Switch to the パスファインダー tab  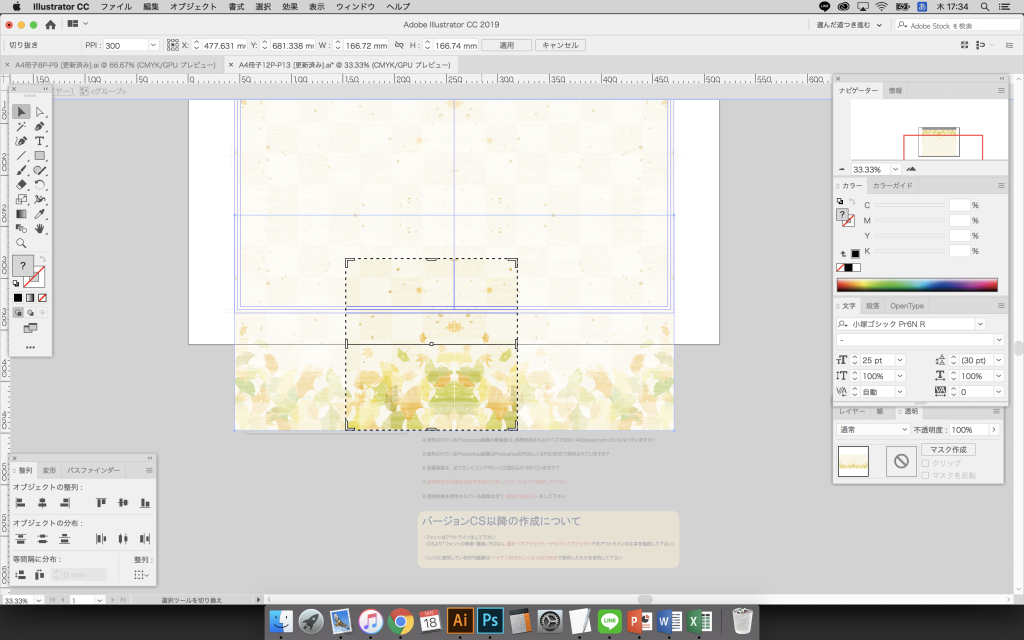point(94,470)
